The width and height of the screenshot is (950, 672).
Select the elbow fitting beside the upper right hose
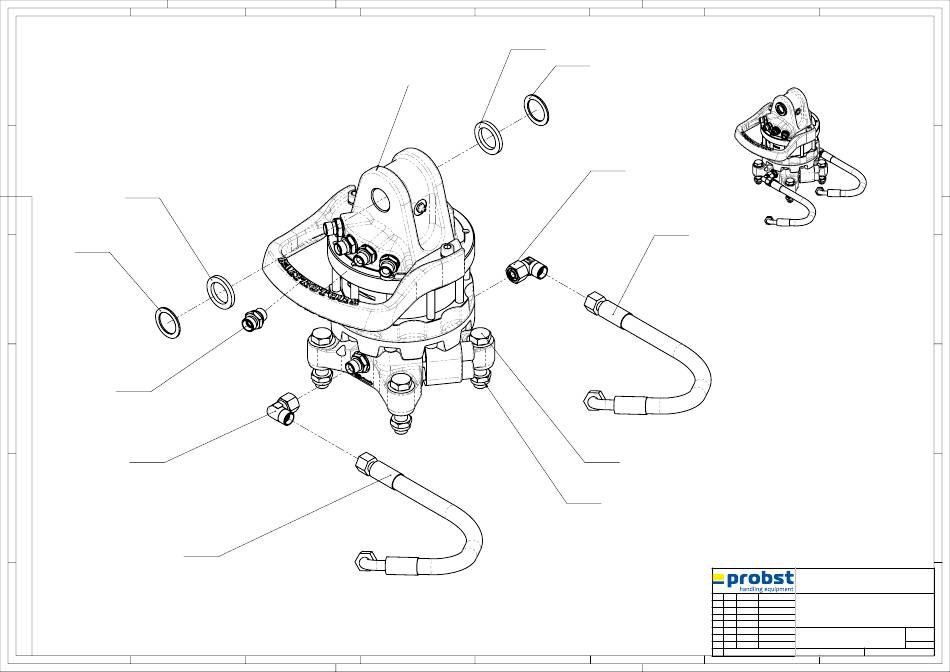tap(526, 268)
